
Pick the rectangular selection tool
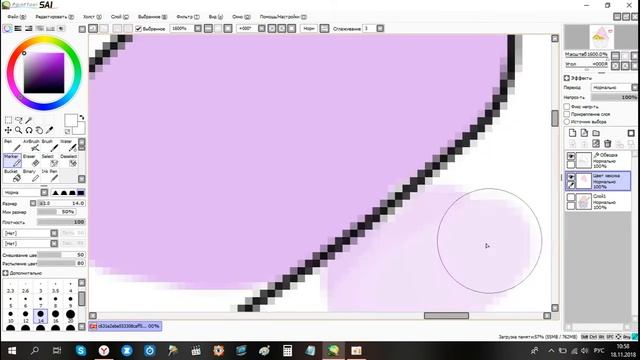pos(8,120)
